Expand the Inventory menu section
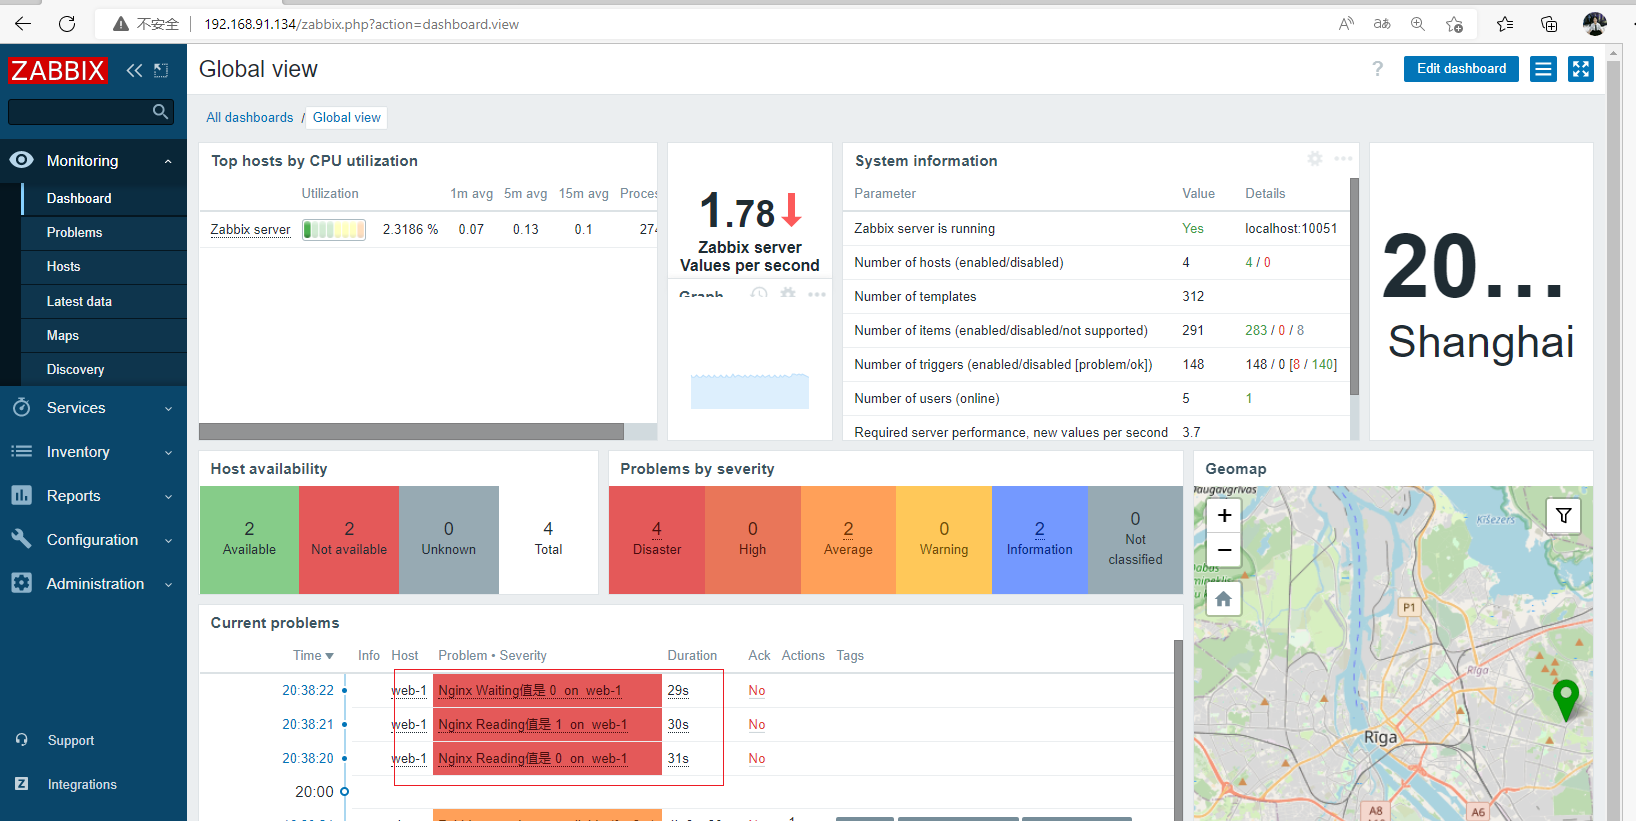This screenshot has height=821, width=1636. (x=168, y=452)
